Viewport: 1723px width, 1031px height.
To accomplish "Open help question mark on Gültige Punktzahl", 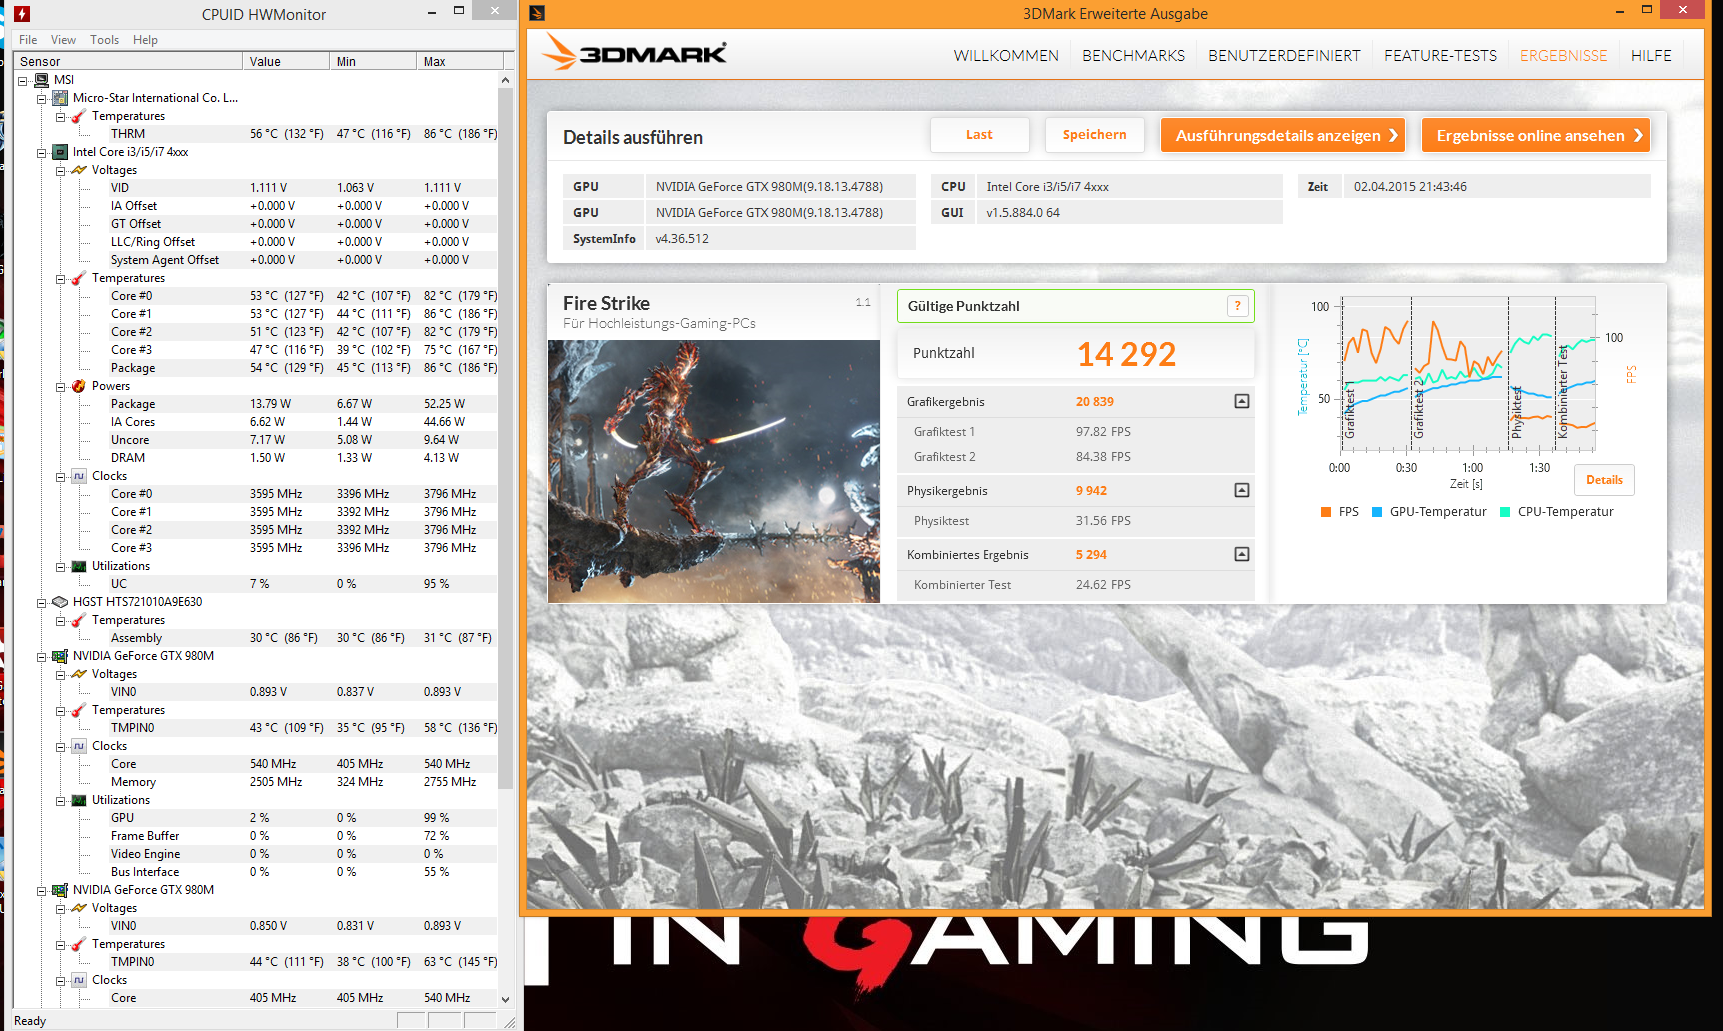I will point(1237,306).
